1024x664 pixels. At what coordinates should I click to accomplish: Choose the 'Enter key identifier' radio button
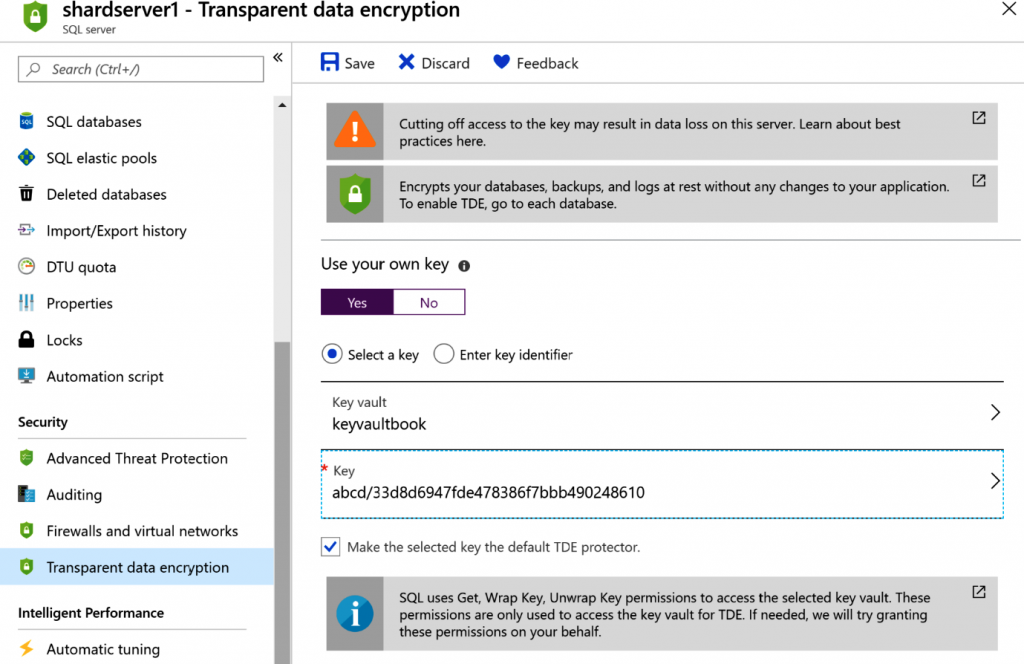[x=444, y=354]
